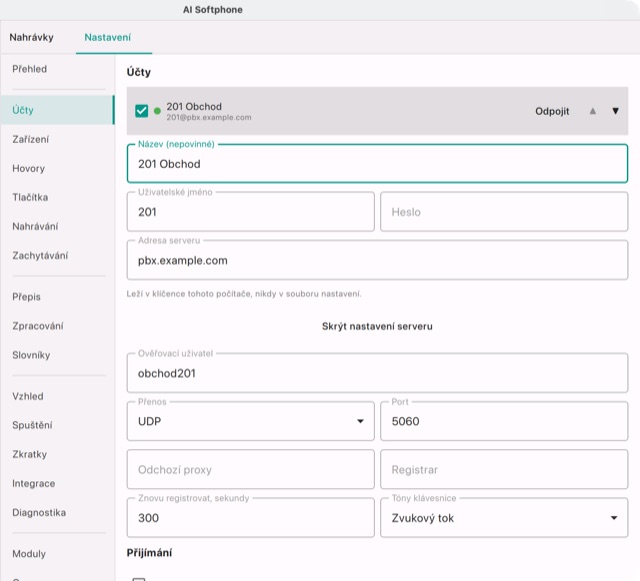640x581 pixels.
Task: Open the Nastavení tab
Action: pos(108,37)
